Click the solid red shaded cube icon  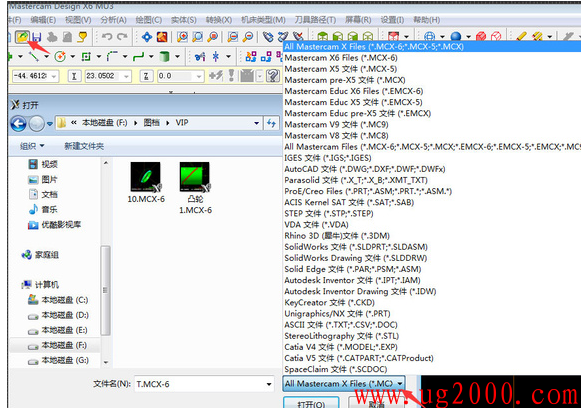coord(481,36)
